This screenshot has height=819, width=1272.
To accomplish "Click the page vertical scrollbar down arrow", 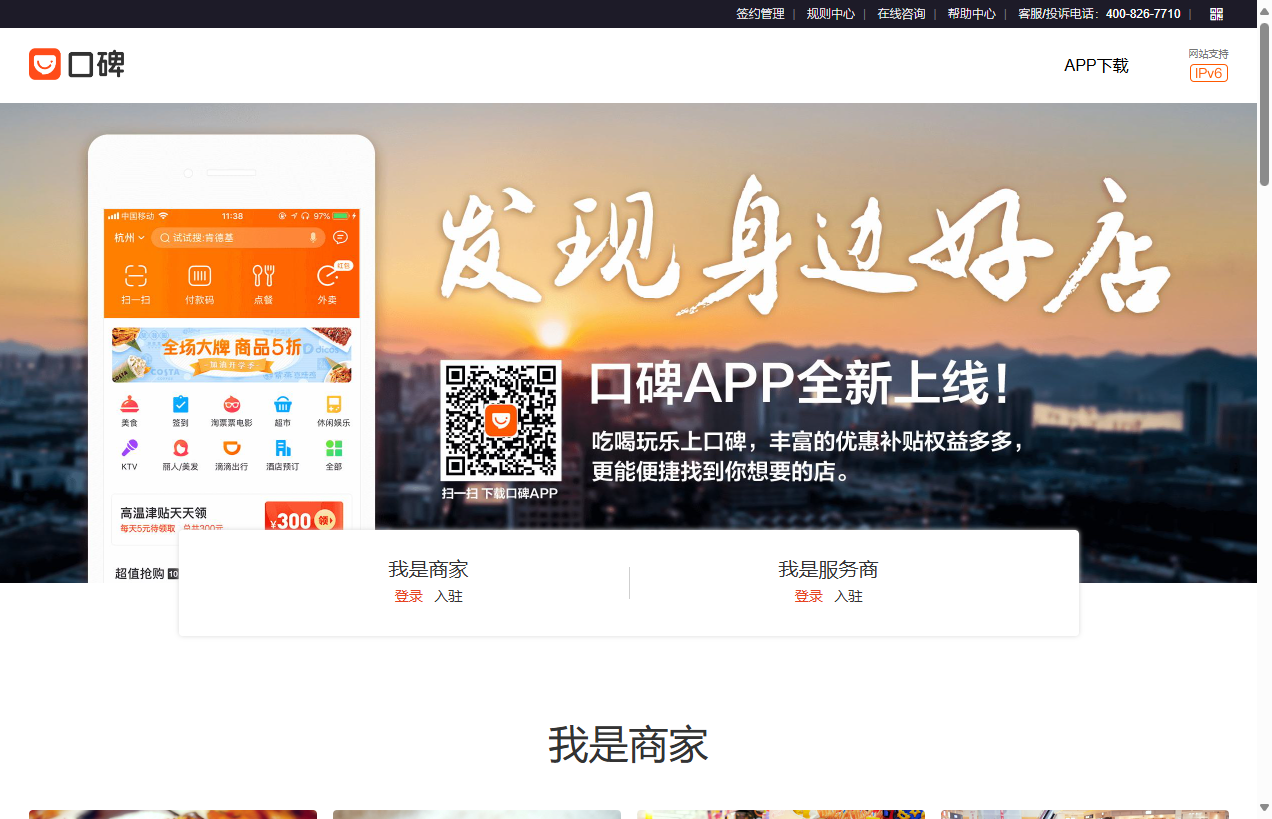I will click(1264, 808).
